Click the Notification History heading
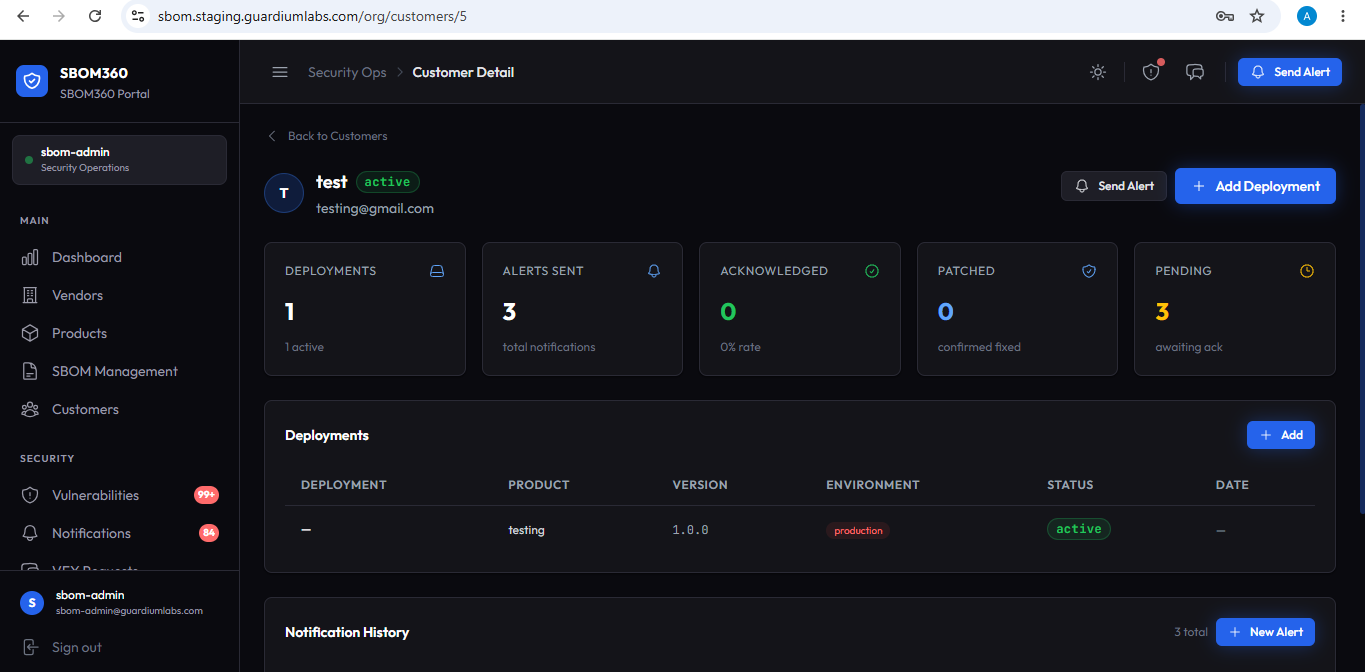The image size is (1365, 672). pyautogui.click(x=347, y=632)
